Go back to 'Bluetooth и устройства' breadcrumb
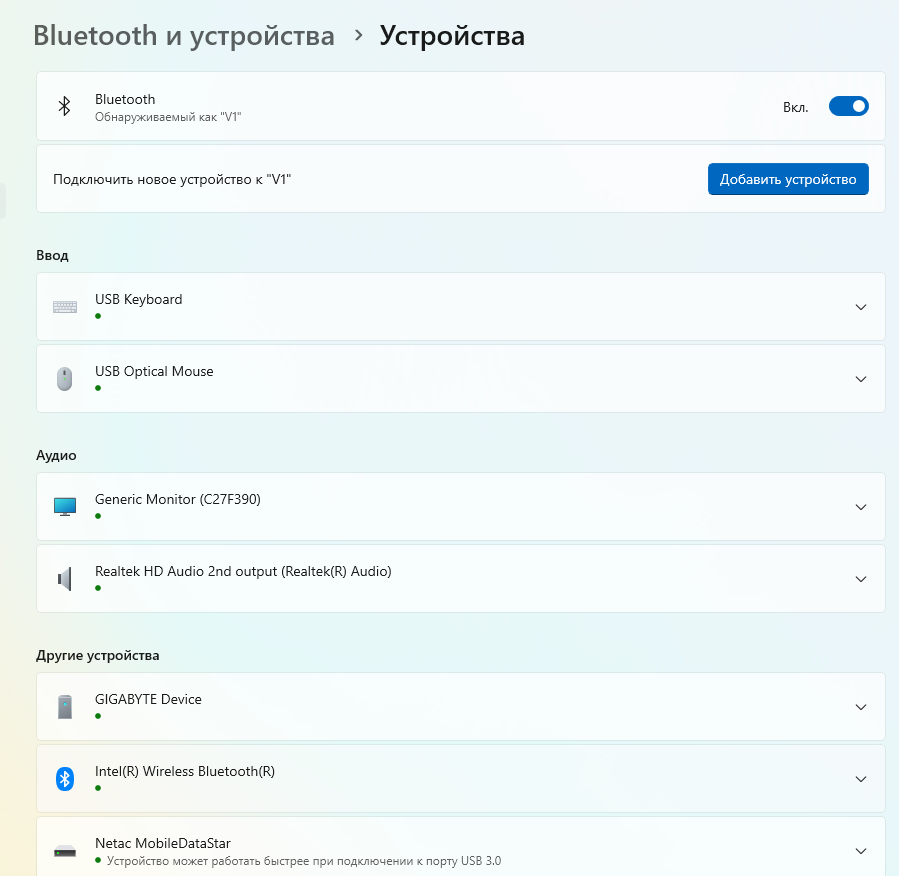 coord(184,36)
